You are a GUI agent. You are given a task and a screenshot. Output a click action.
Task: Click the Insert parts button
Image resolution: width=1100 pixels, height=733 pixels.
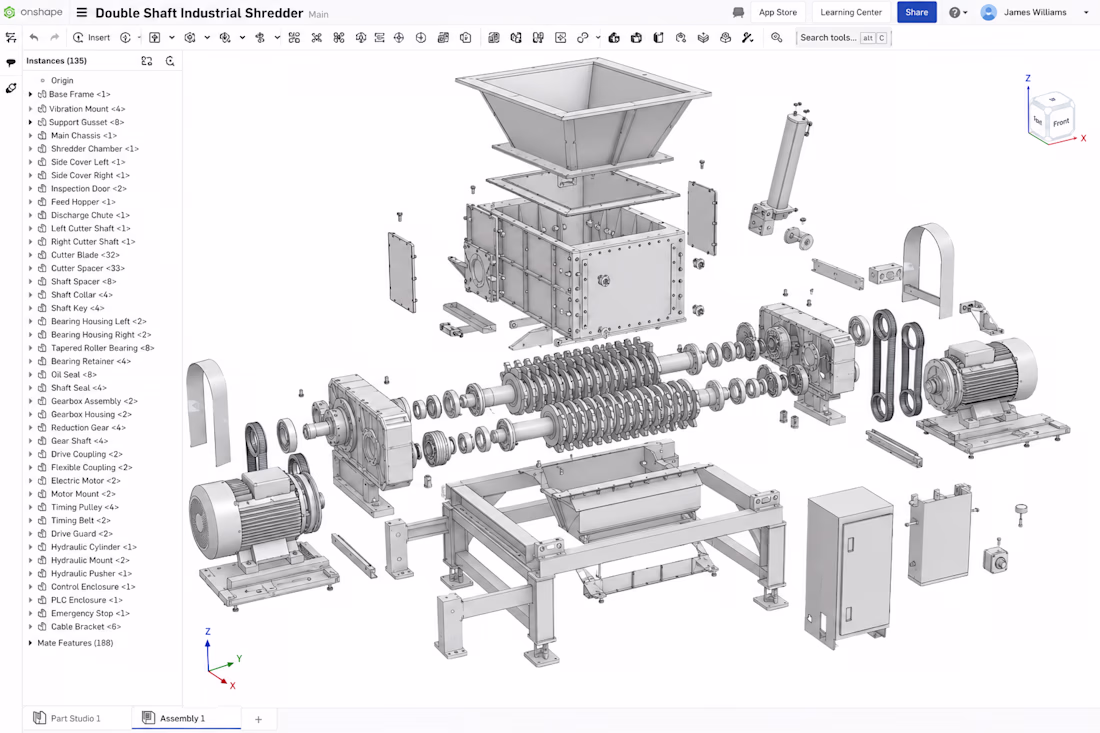[92, 37]
